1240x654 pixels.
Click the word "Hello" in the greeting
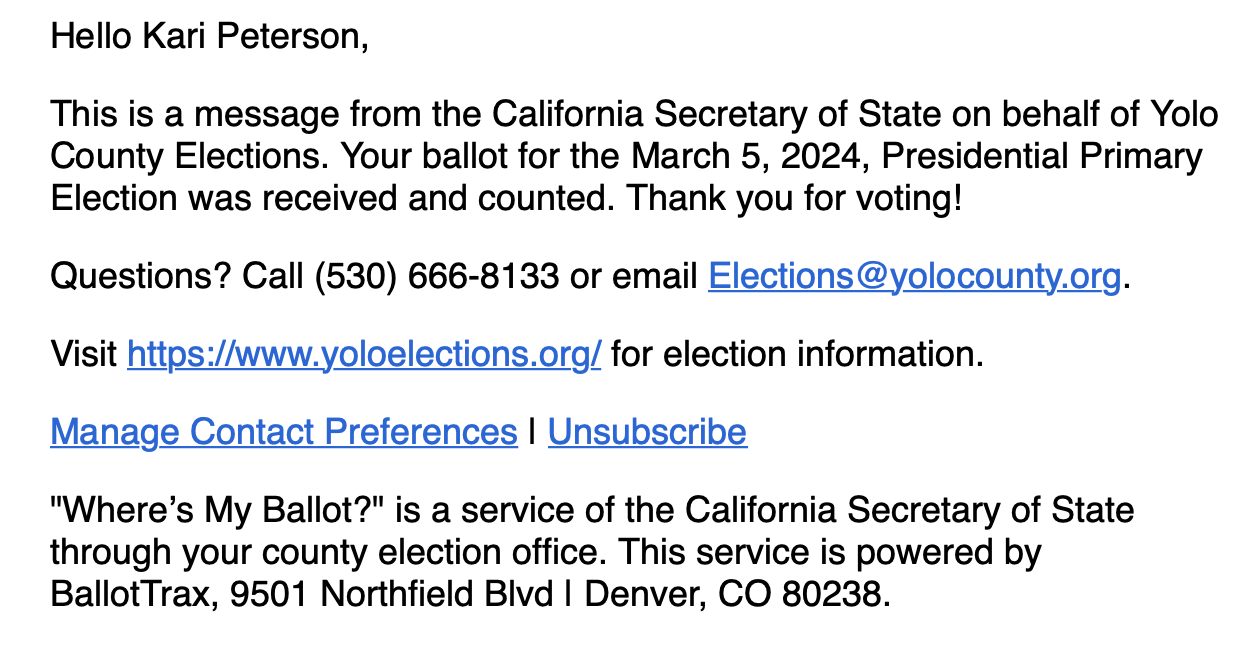(x=90, y=37)
